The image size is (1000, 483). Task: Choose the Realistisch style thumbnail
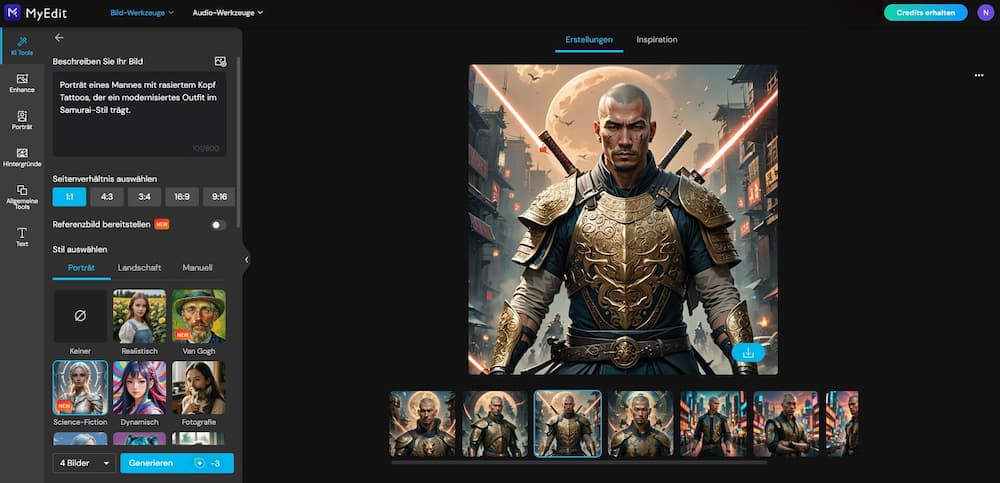(140, 316)
